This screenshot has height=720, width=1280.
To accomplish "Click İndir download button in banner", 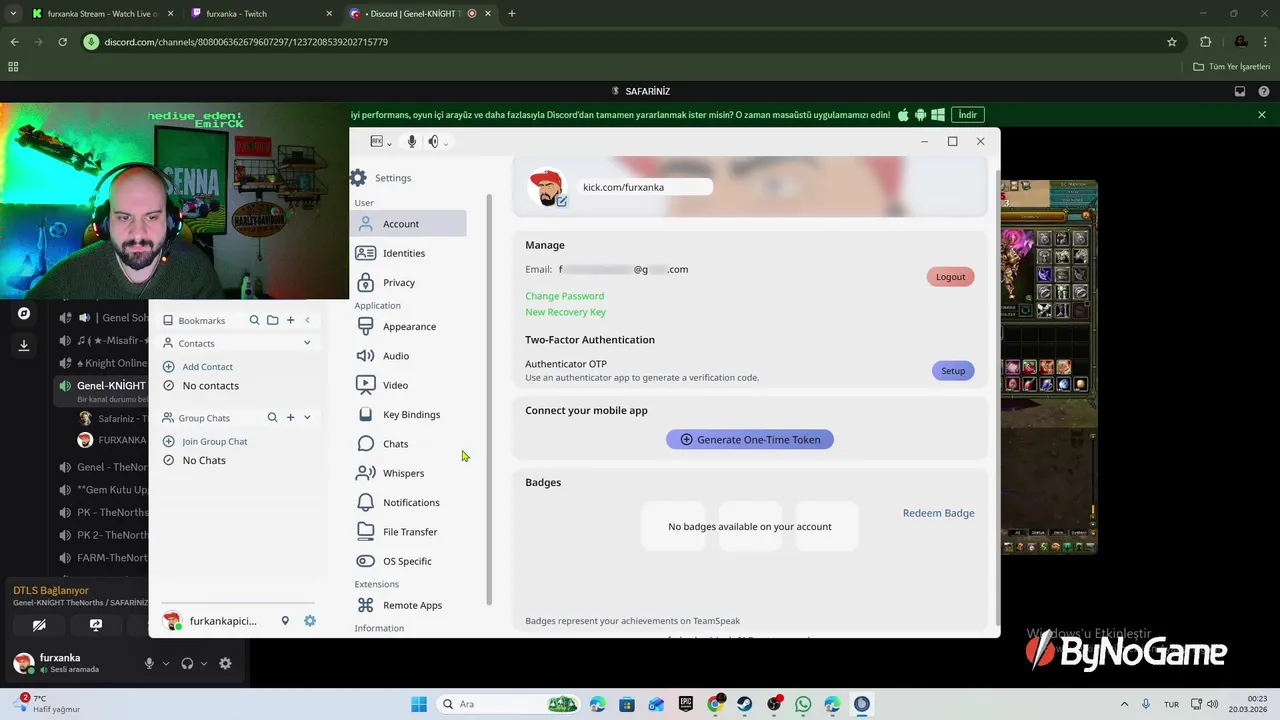I will [967, 115].
